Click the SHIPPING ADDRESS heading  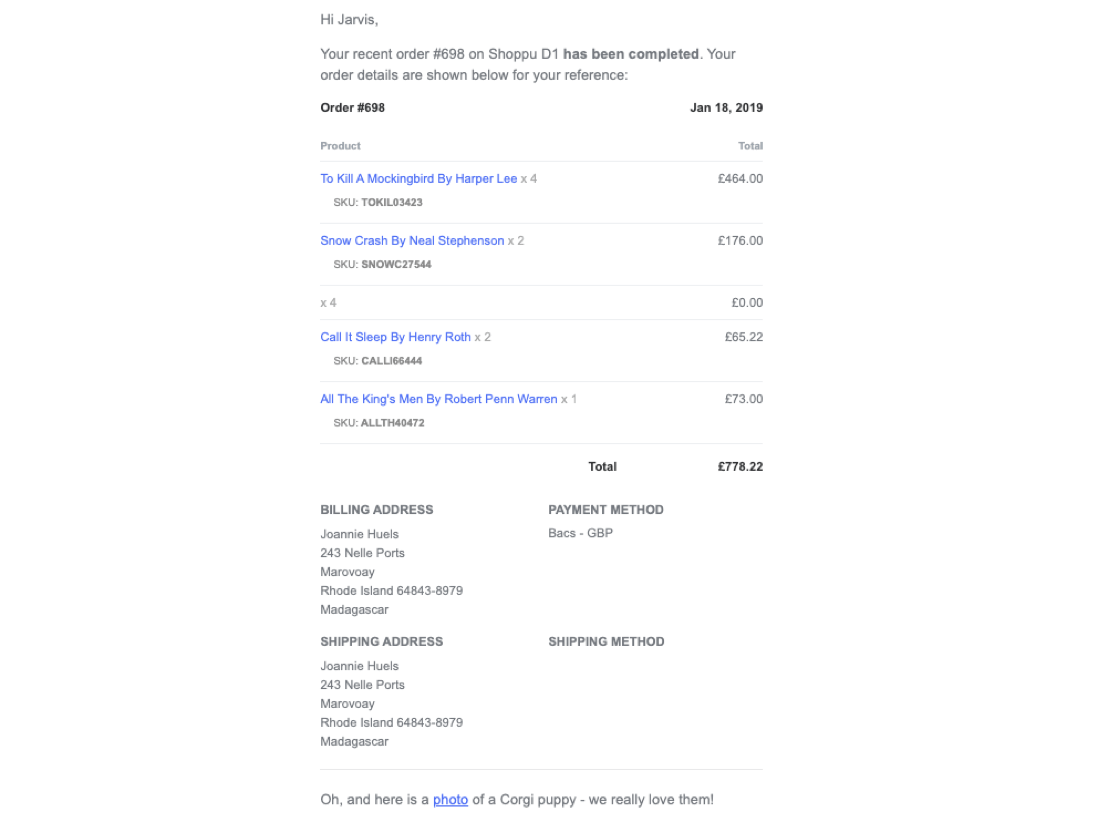tap(381, 642)
